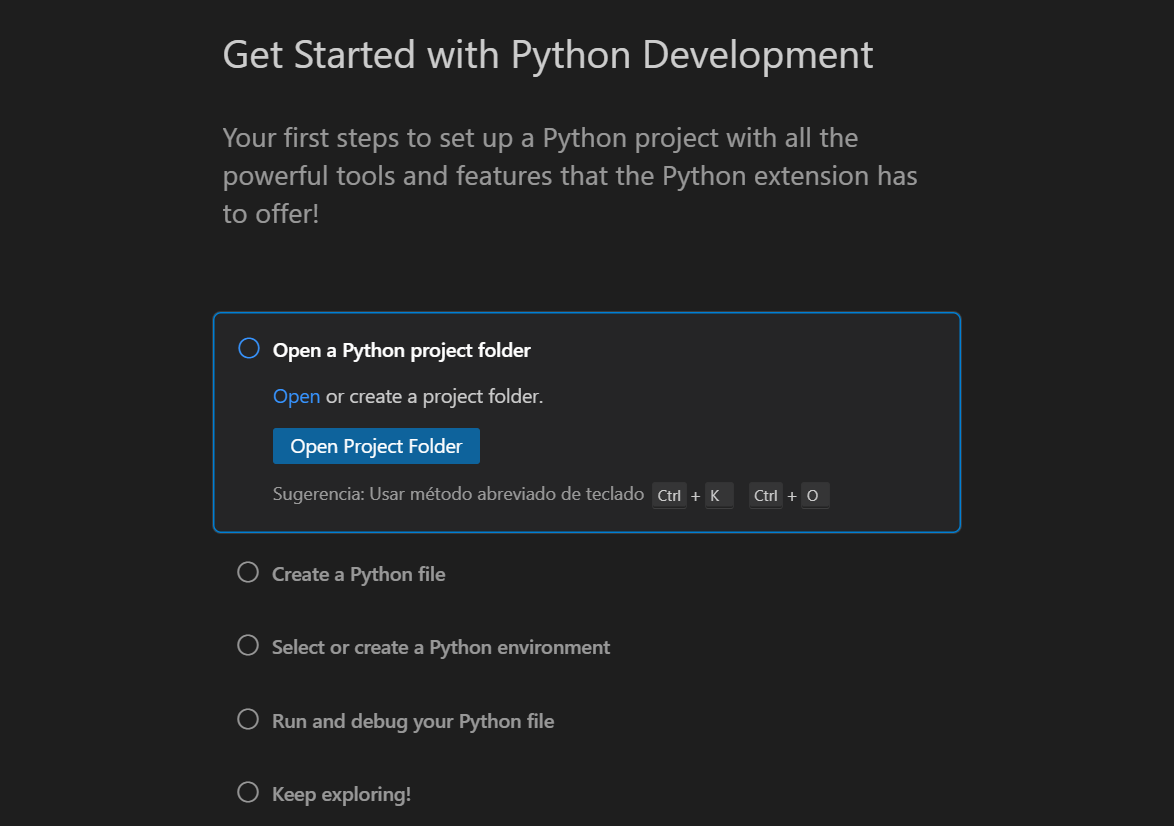Click the 'Sugerencia' keyboard tip text
The height and width of the screenshot is (826, 1174).
[458, 494]
